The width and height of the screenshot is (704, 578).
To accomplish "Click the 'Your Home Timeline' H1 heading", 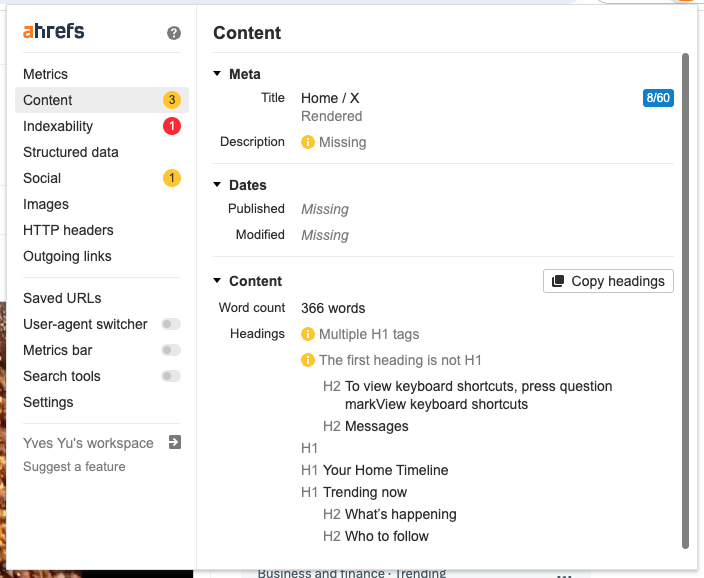I will 385,470.
